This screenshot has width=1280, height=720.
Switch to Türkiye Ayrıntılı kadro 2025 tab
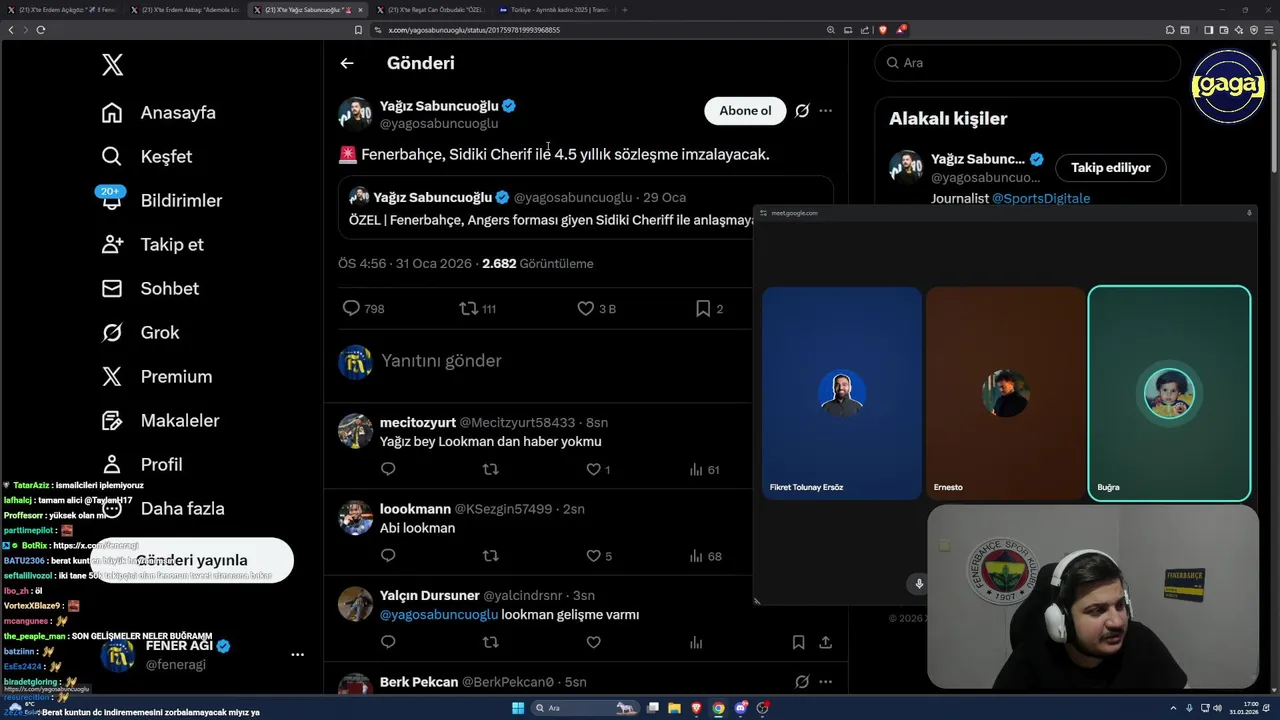[x=556, y=9]
